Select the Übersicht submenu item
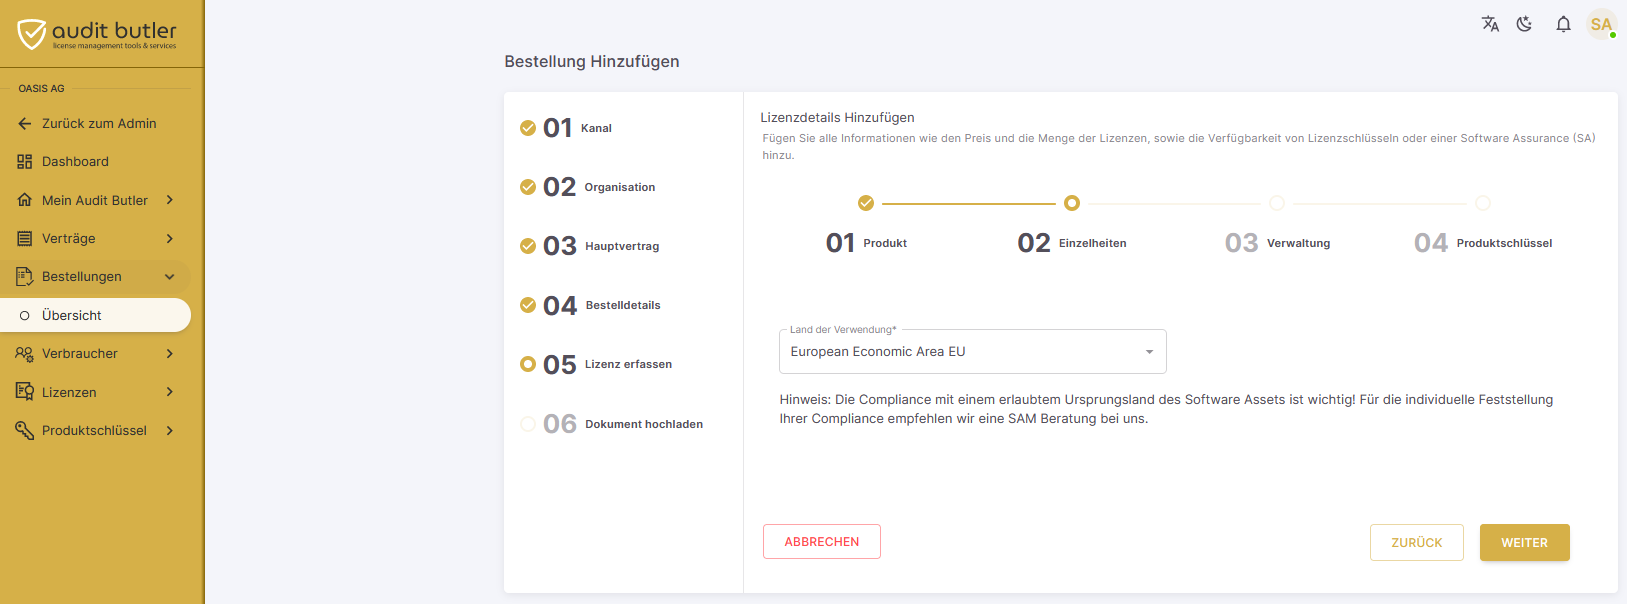 pyautogui.click(x=95, y=315)
